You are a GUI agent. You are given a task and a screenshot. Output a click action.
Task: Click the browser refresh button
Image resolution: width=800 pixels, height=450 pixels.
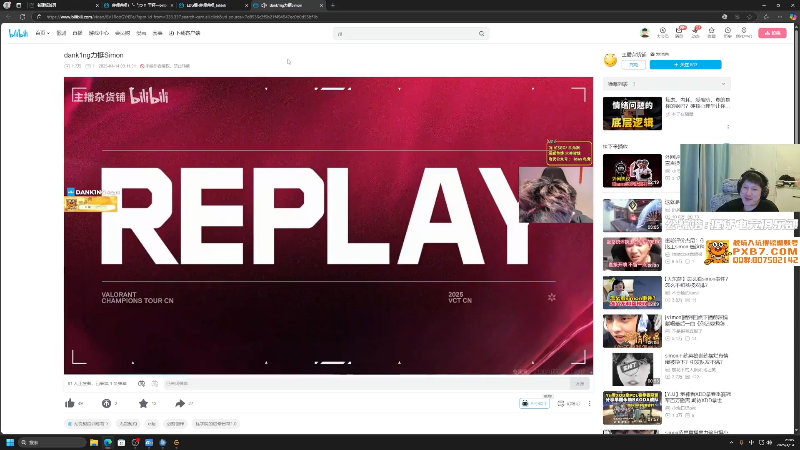[x=22, y=17]
